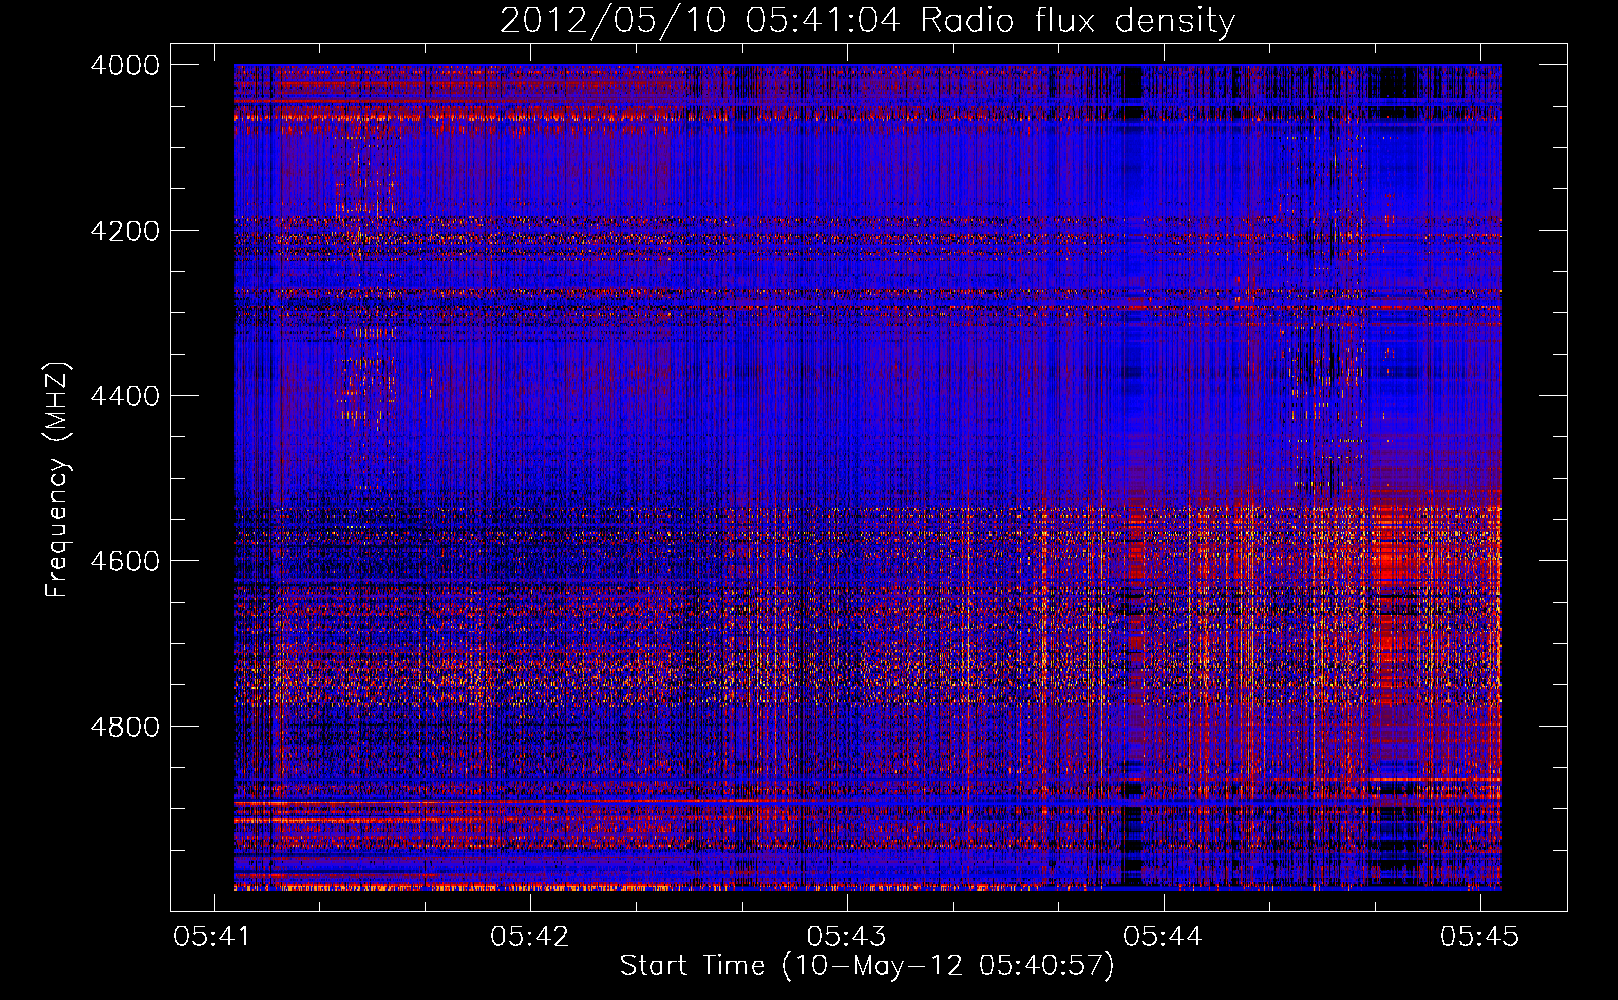Click the x-axis label 'Start Time (10-May-12 05:40:57)'

pyautogui.click(x=867, y=966)
